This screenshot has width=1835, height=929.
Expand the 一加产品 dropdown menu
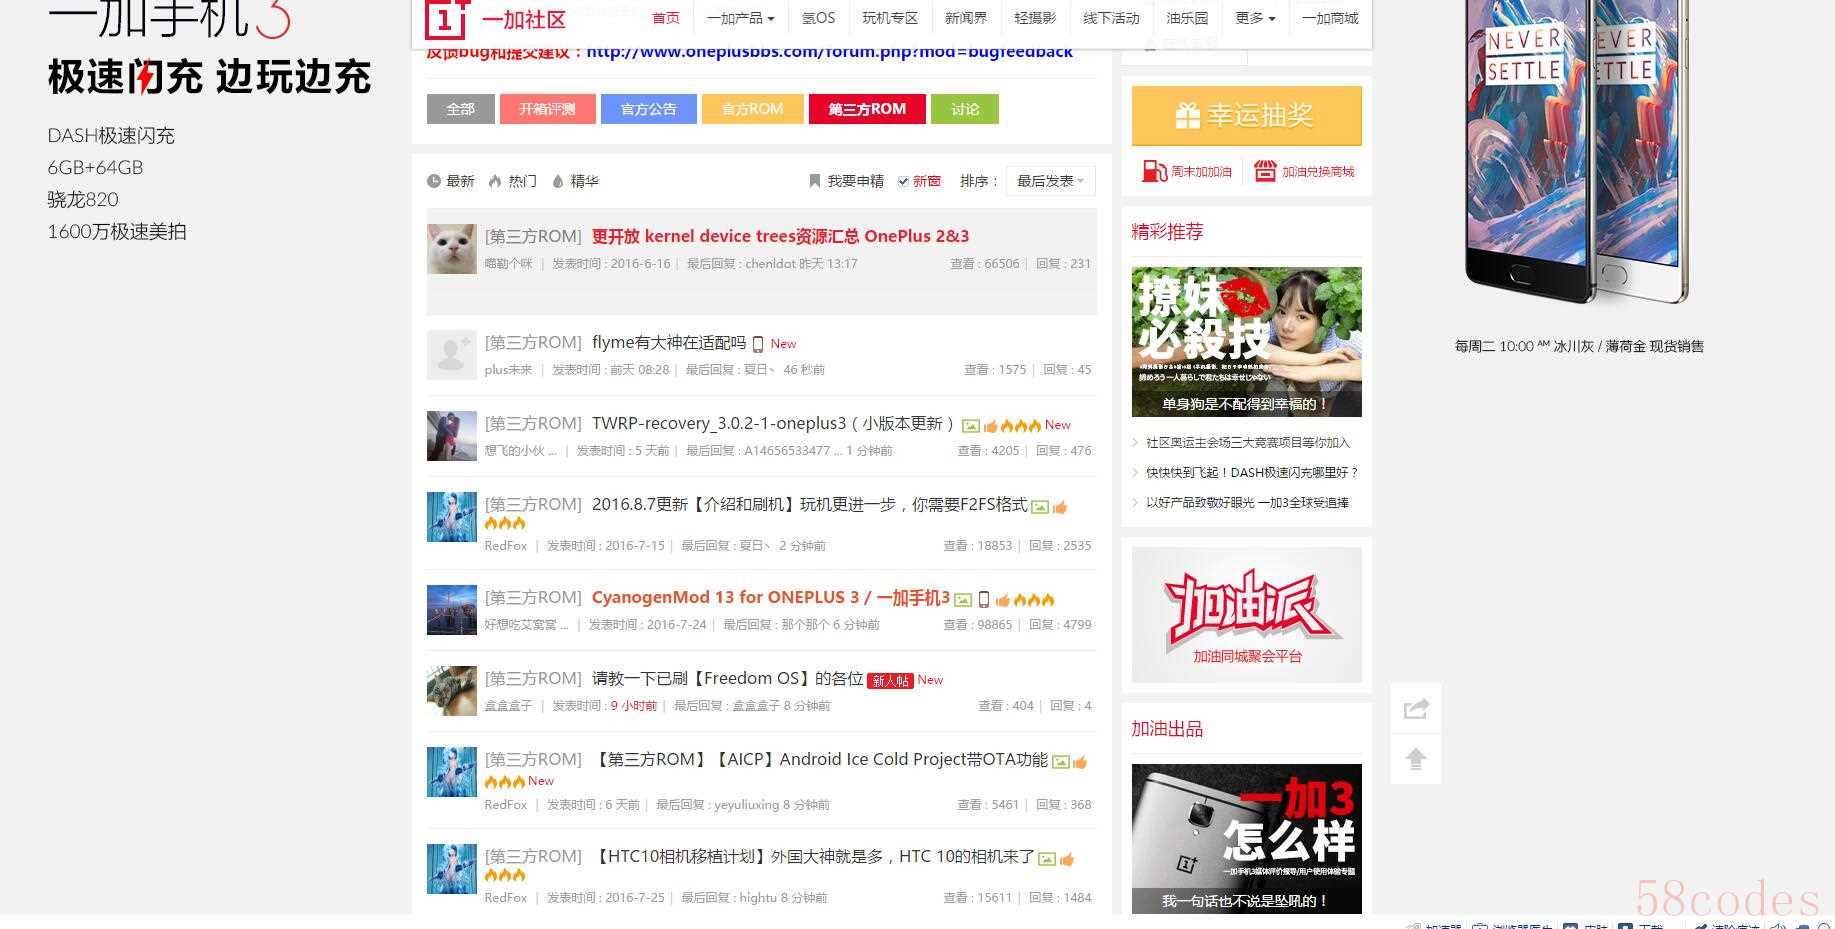click(740, 18)
